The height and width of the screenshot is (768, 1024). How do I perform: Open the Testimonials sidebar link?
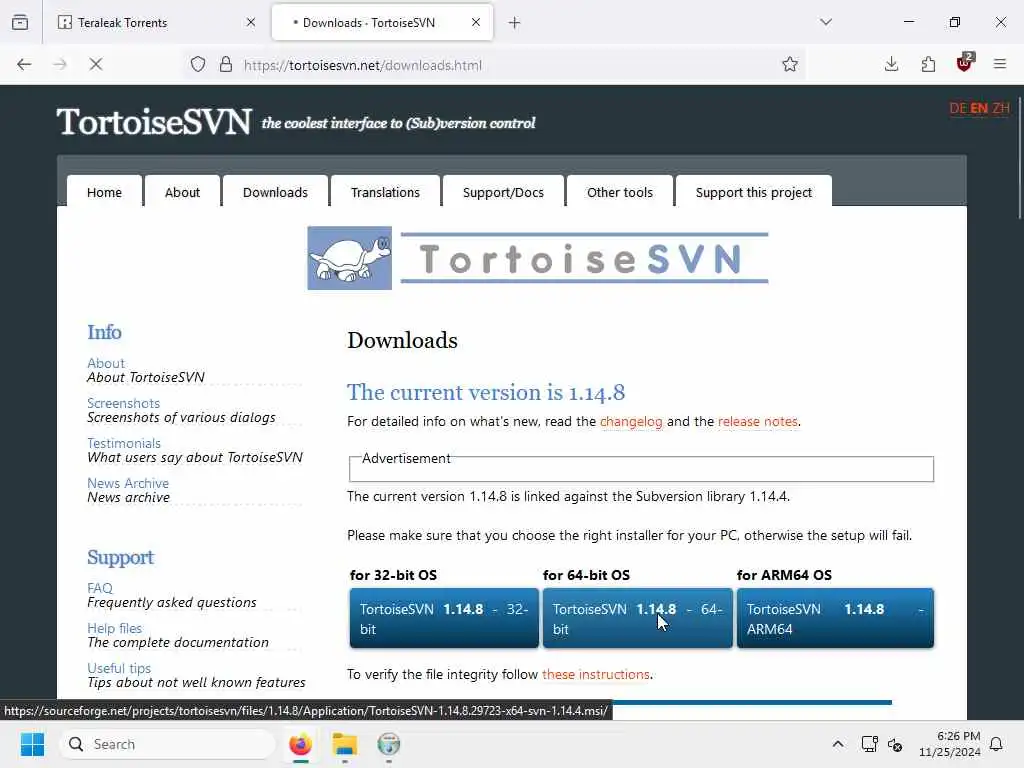point(124,443)
